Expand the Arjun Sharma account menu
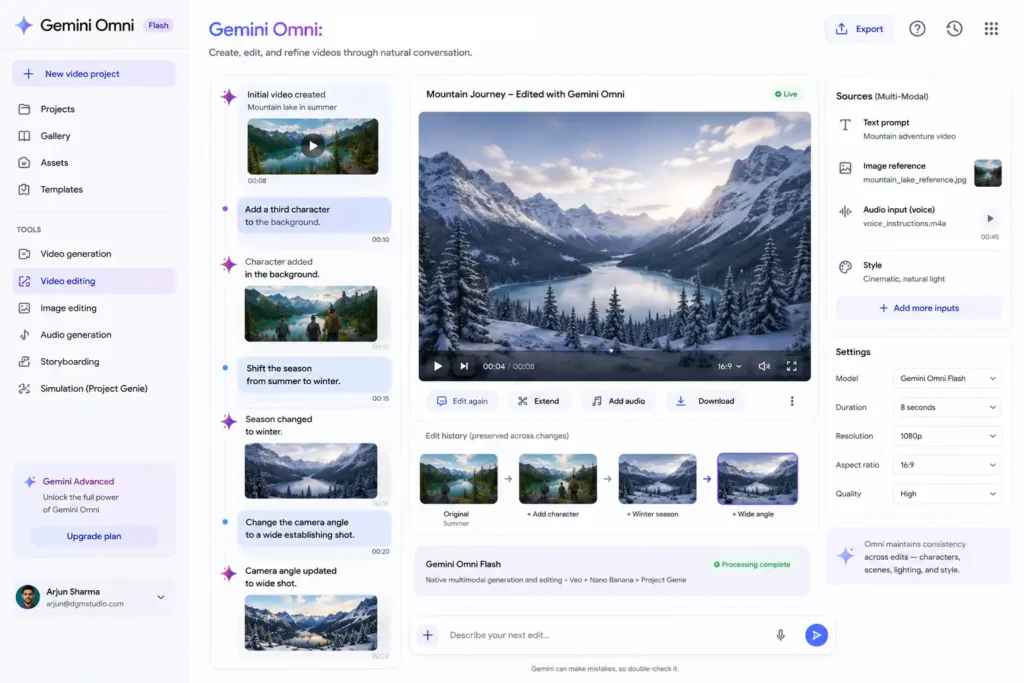 tap(161, 597)
